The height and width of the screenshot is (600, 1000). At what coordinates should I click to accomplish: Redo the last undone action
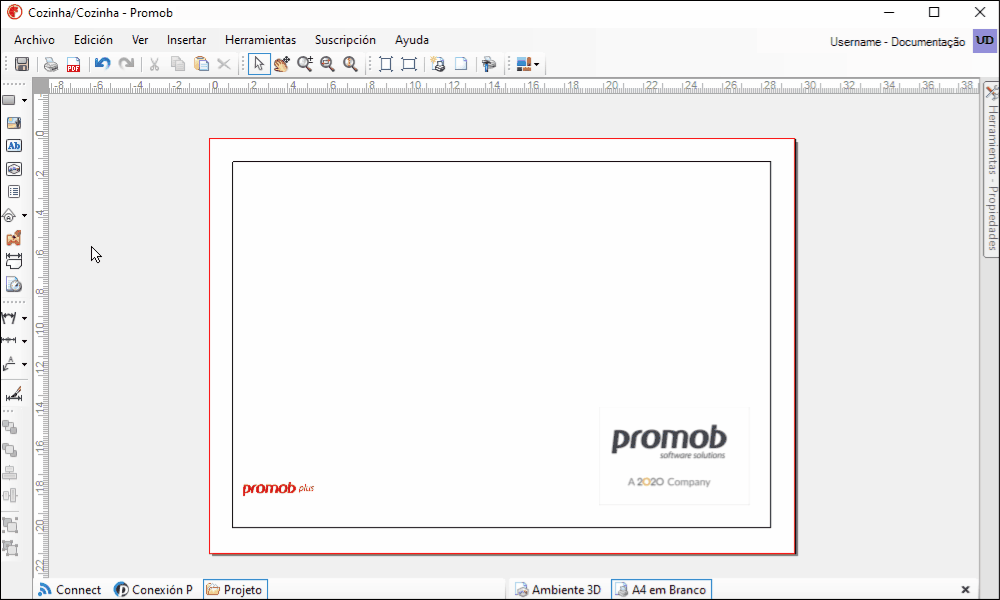point(126,64)
